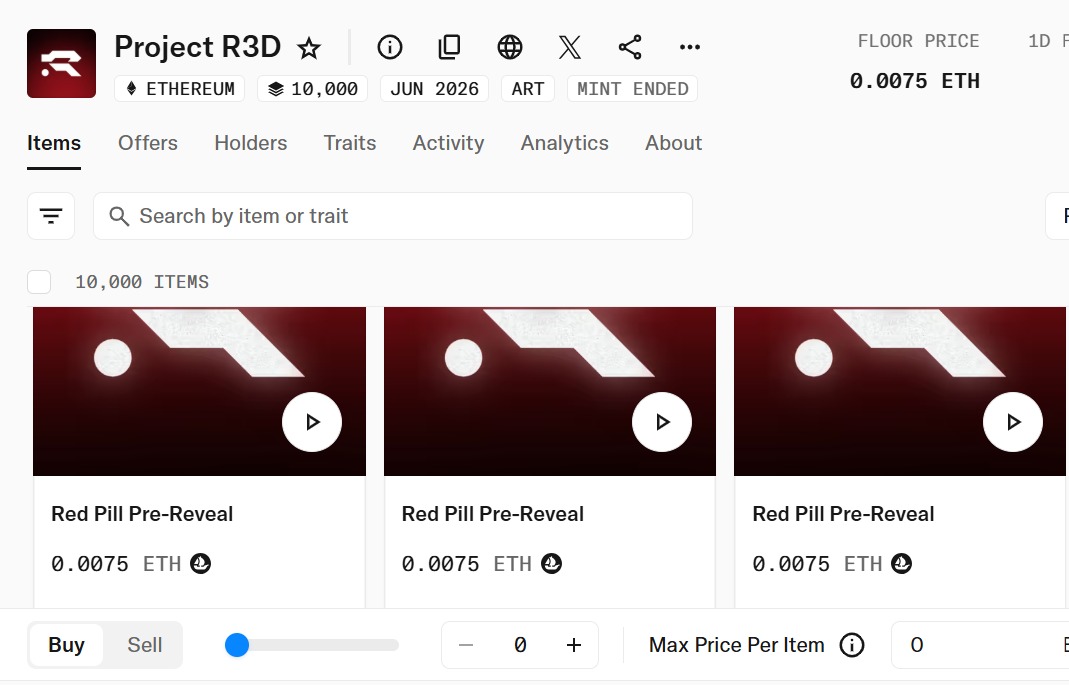Open the Traits tab
This screenshot has width=1069, height=685.
(x=350, y=143)
